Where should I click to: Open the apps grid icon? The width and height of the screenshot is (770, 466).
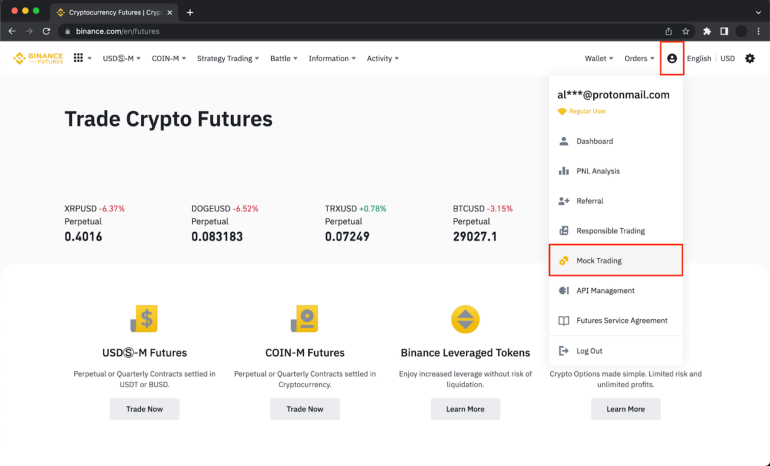[x=78, y=58]
